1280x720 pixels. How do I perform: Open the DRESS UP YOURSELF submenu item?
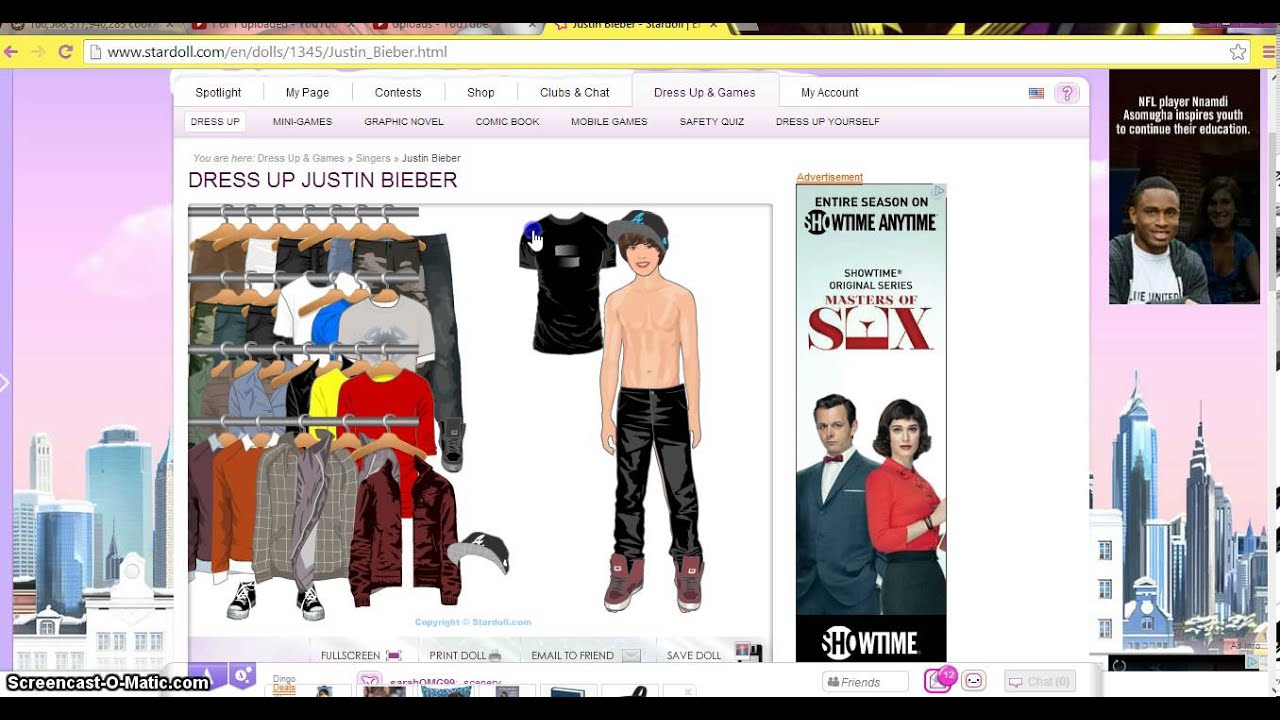[828, 122]
